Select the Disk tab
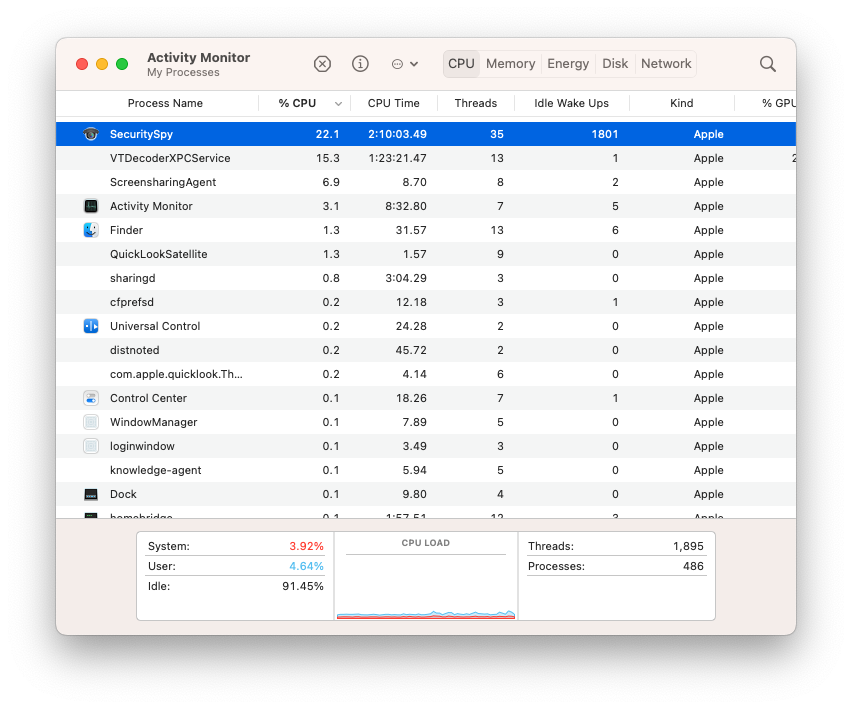Viewport: 852px width, 709px height. coord(615,64)
